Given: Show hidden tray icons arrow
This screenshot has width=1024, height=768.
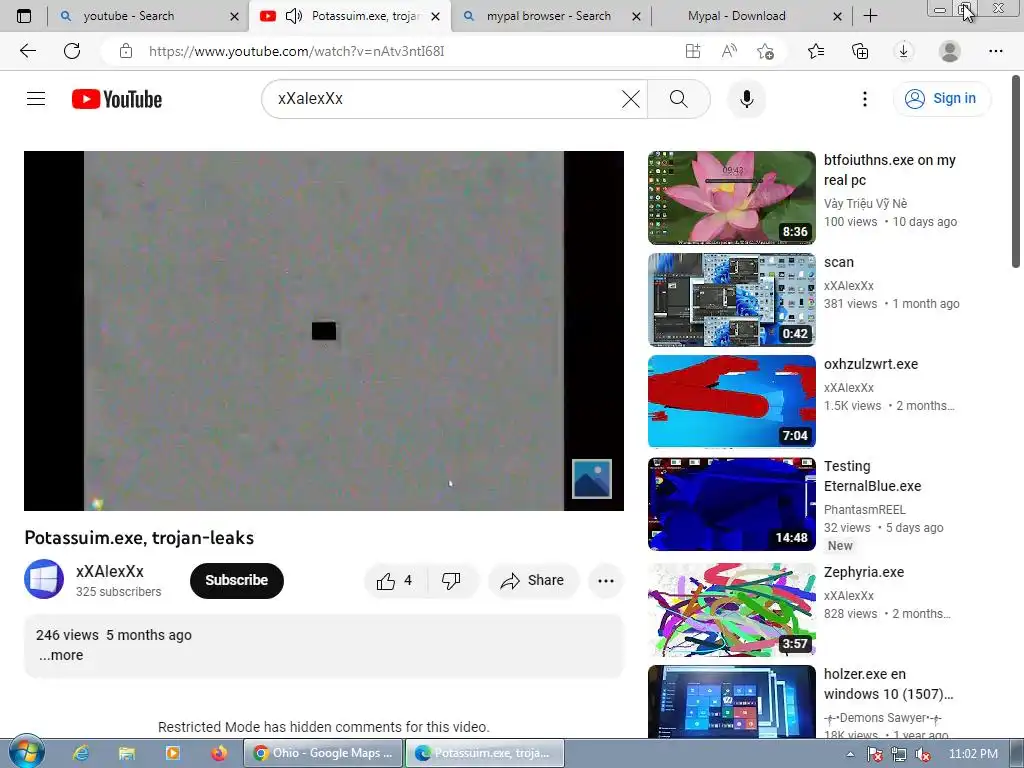Looking at the screenshot, I should pyautogui.click(x=850, y=754).
